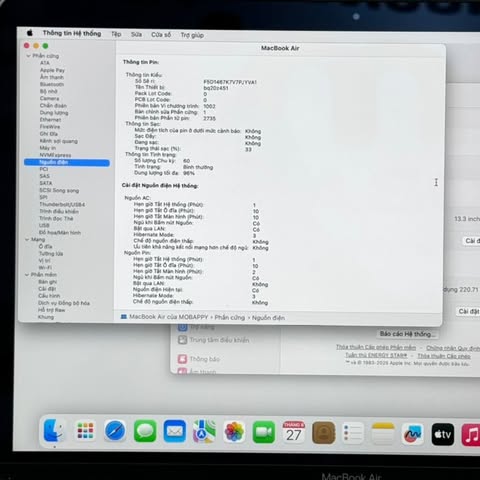The image size is (480, 480).
Task: Open Reminders from the Dock
Action: tap(353, 433)
